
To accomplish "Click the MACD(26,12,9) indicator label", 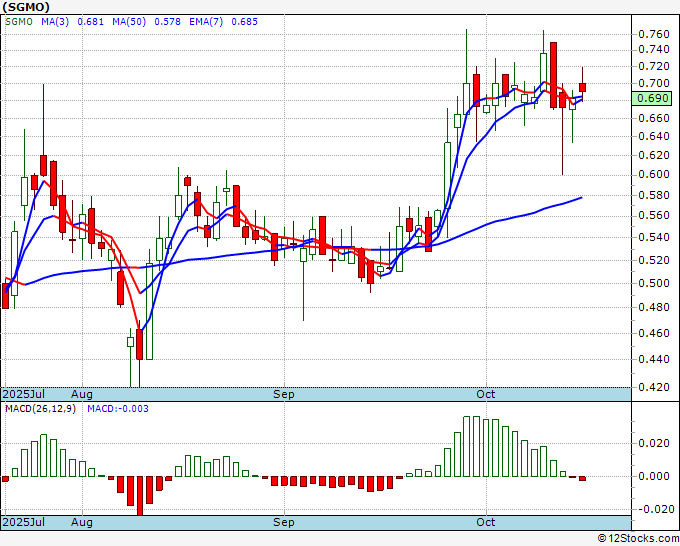I will tap(40, 409).
